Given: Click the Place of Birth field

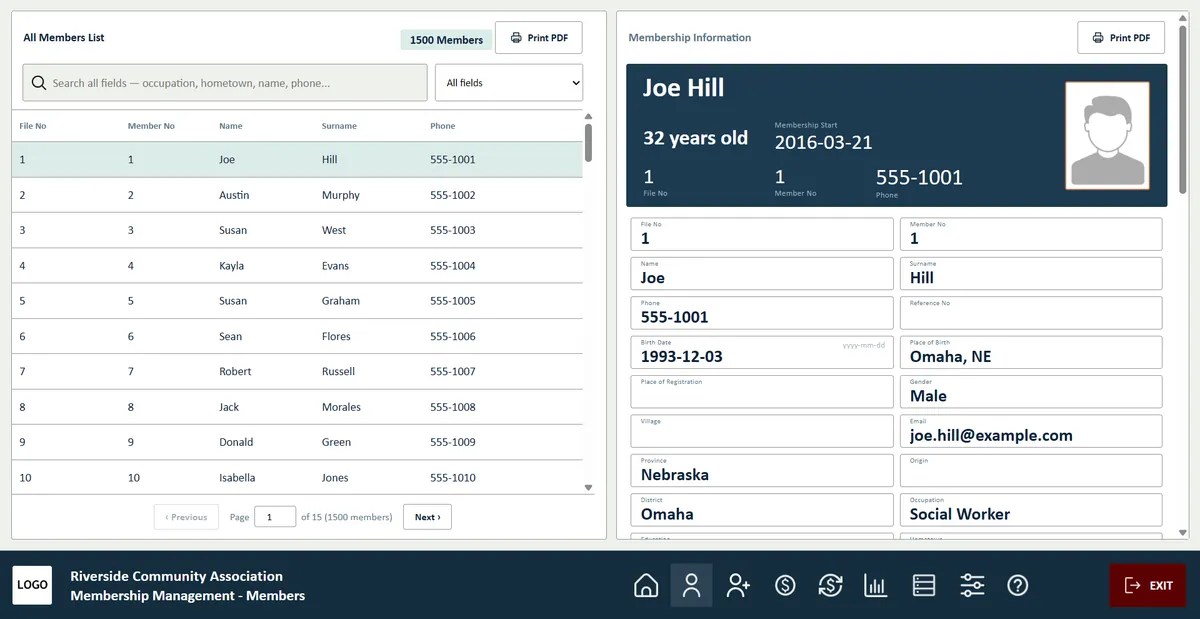Looking at the screenshot, I should tap(1031, 352).
